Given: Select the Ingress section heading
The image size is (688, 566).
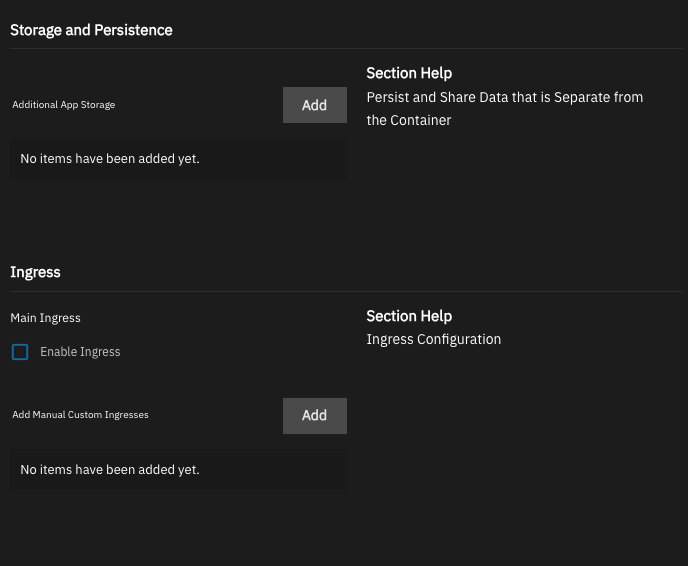Looking at the screenshot, I should [35, 272].
